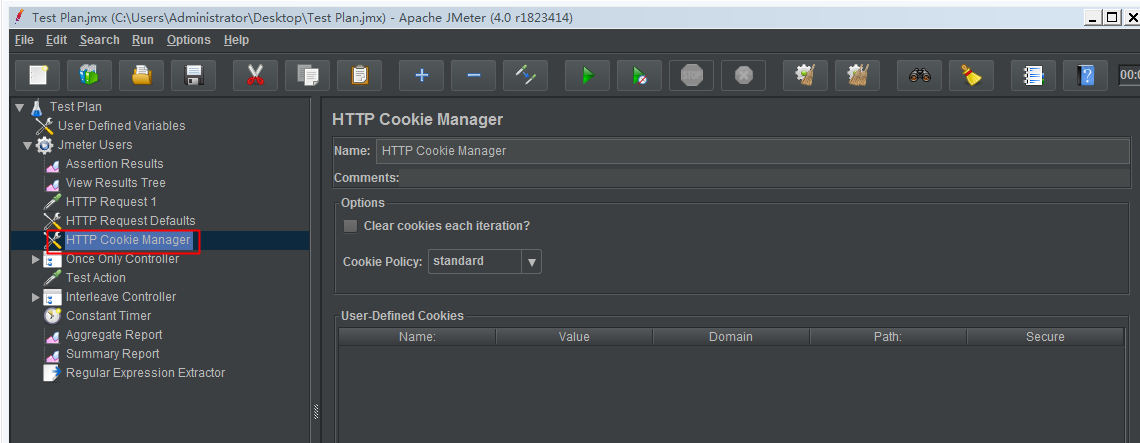1140x443 pixels.
Task: Select Assertion Results tree item
Action: [114, 164]
